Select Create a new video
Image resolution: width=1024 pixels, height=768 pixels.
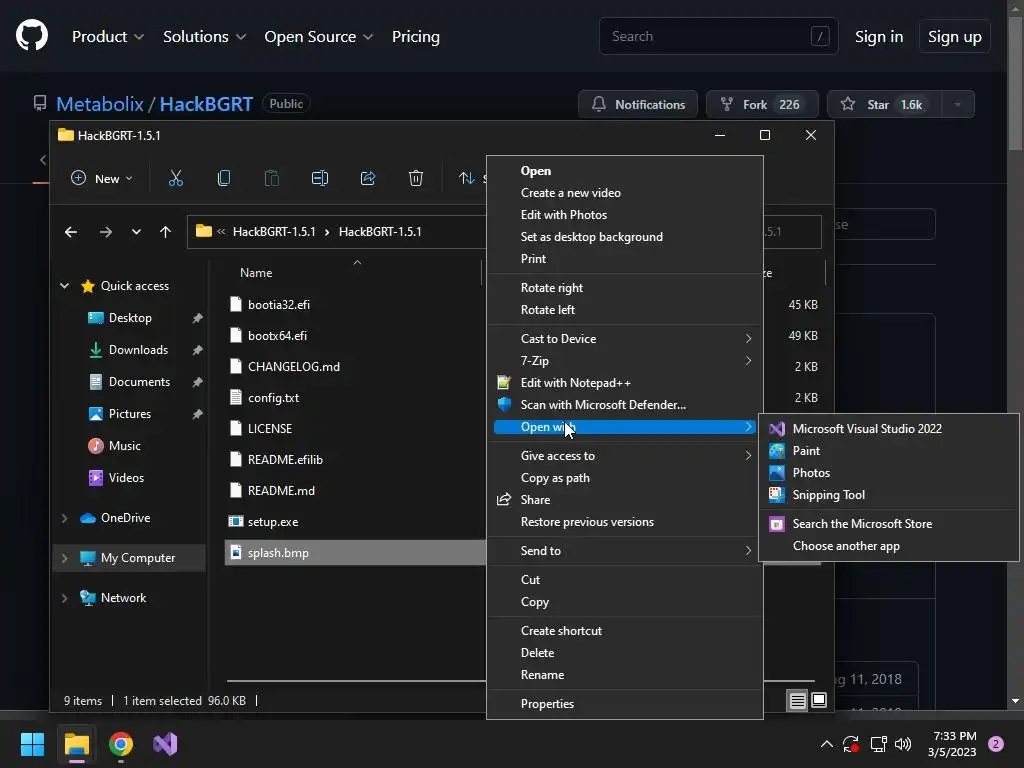pyautogui.click(x=625, y=193)
